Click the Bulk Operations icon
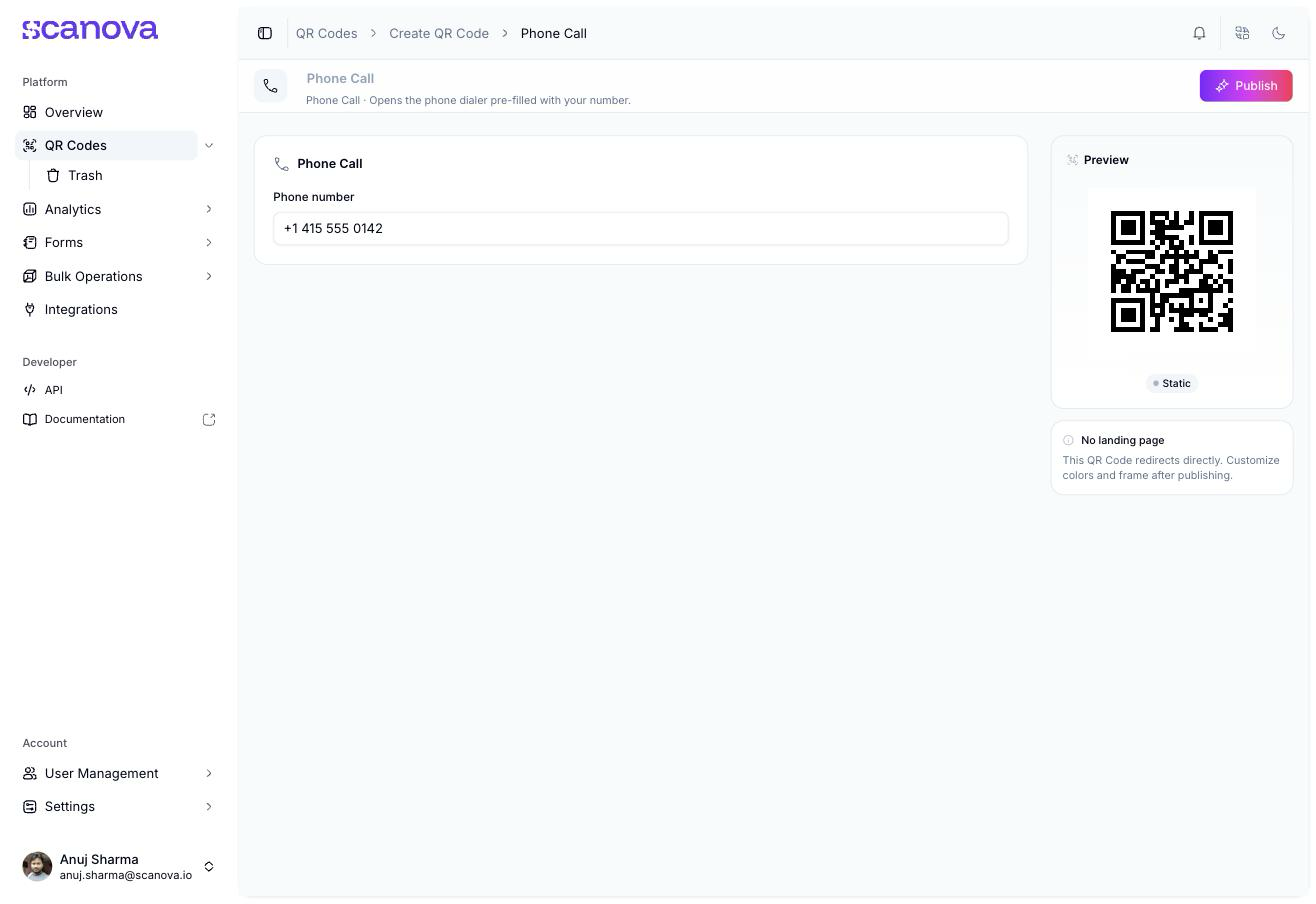This screenshot has width=1316, height=904. click(x=30, y=276)
